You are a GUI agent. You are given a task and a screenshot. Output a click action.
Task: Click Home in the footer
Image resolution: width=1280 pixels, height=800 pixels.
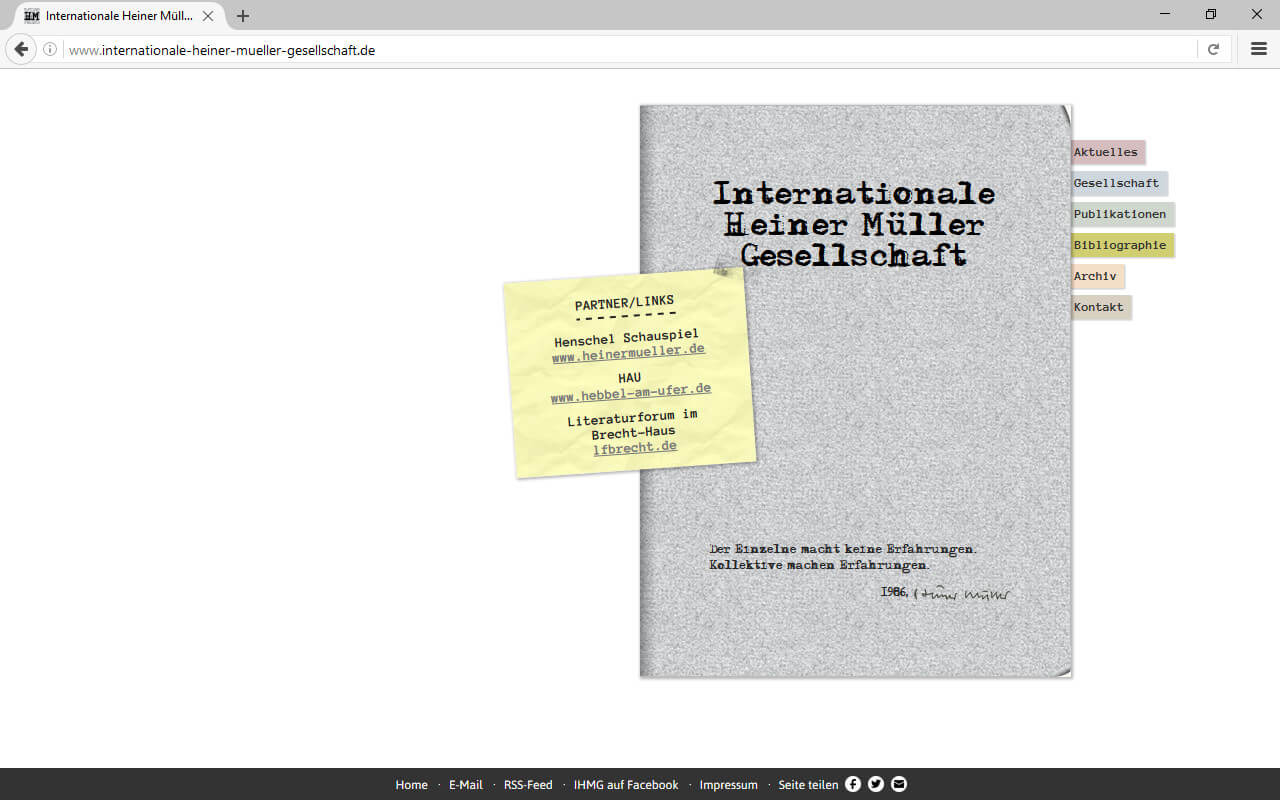[411, 785]
